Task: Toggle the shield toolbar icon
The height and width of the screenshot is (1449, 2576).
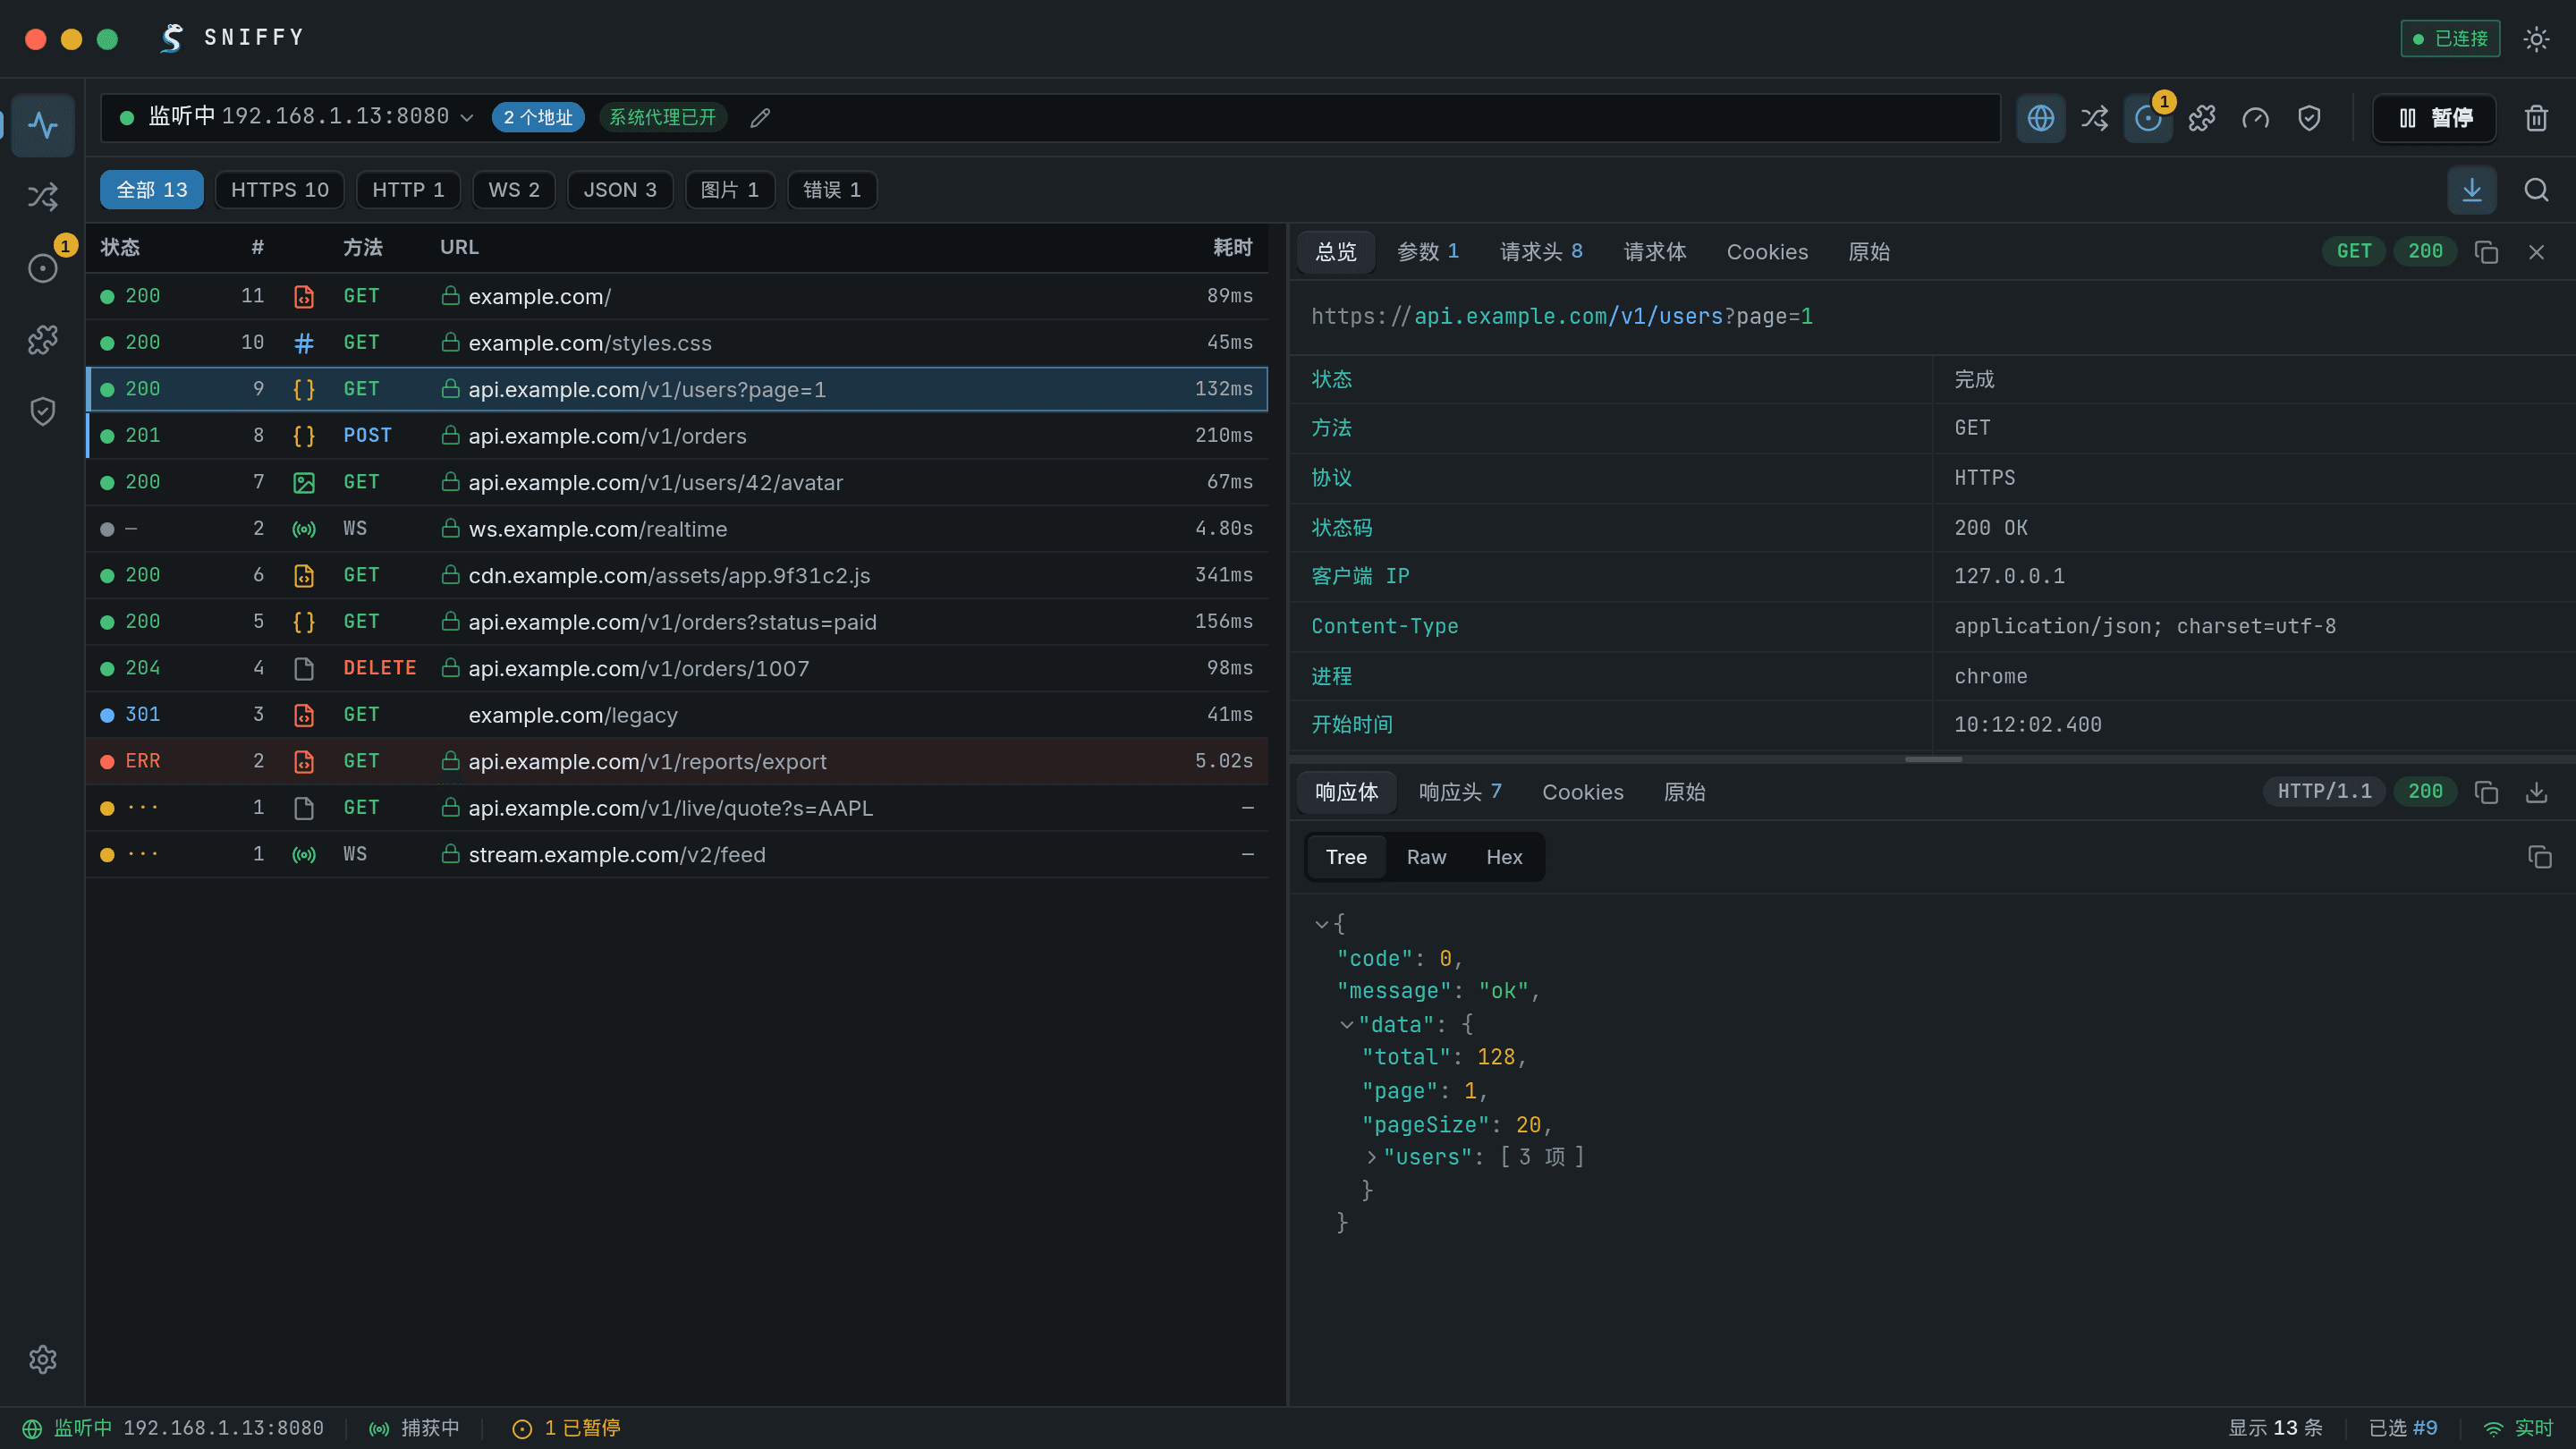Action: coord(2309,118)
